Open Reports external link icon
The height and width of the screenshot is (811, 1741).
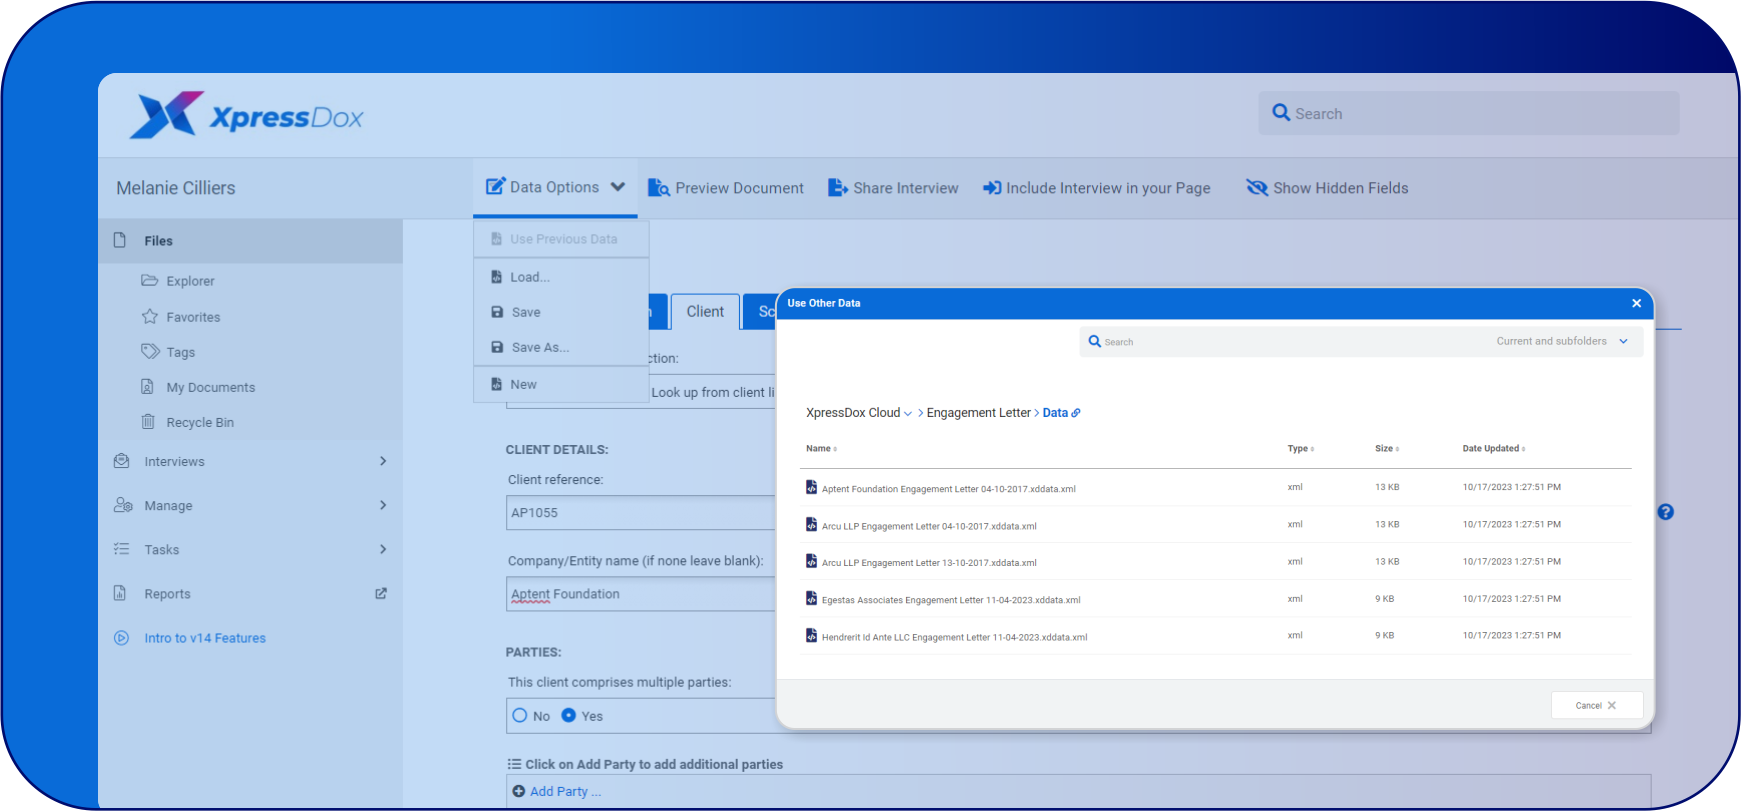(x=381, y=593)
